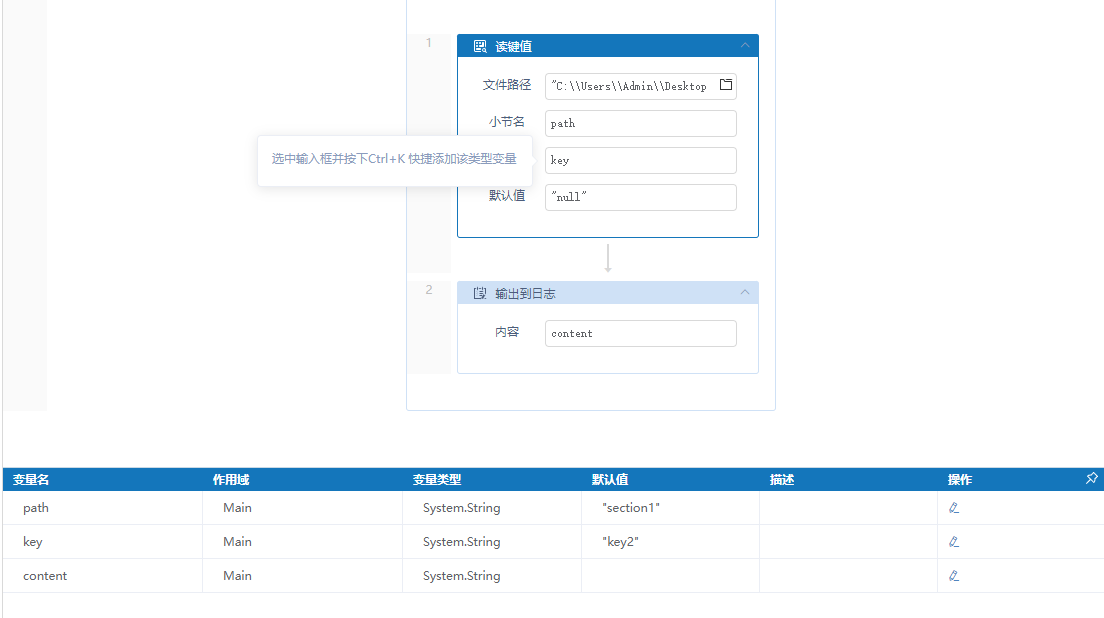Open the edit icon for content variable

point(954,576)
